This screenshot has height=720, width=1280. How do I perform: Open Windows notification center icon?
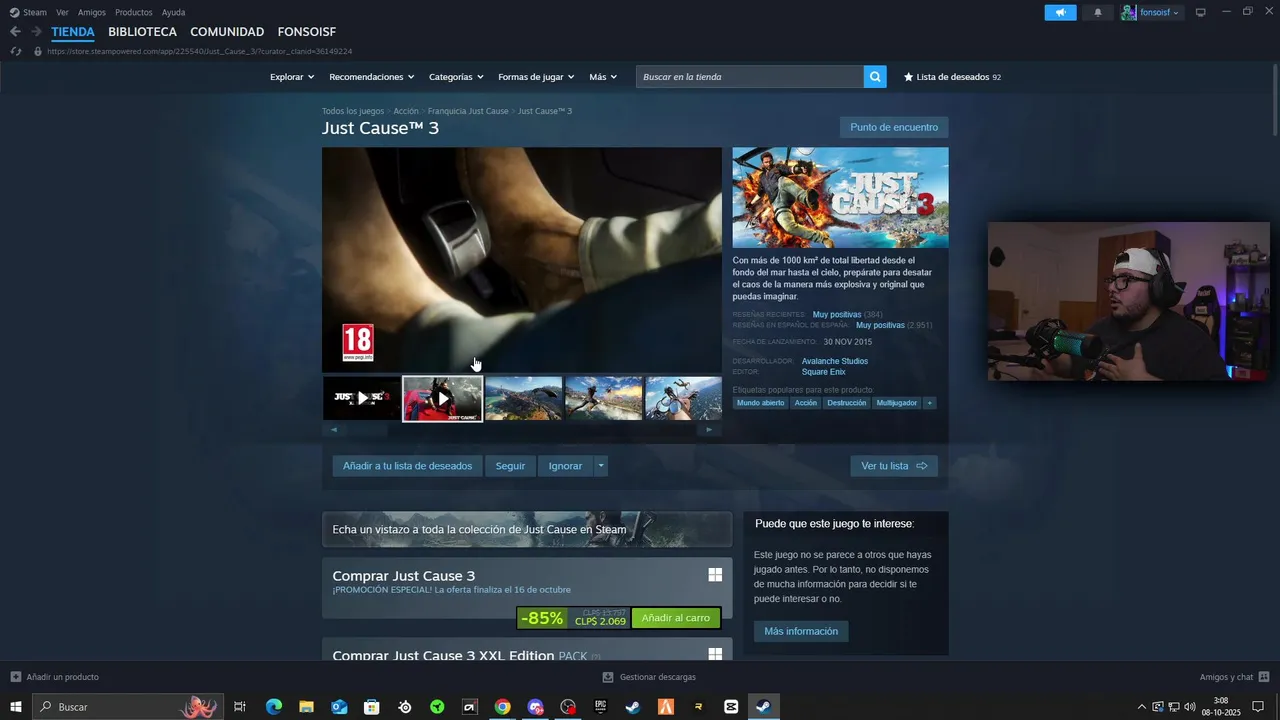(1258, 707)
